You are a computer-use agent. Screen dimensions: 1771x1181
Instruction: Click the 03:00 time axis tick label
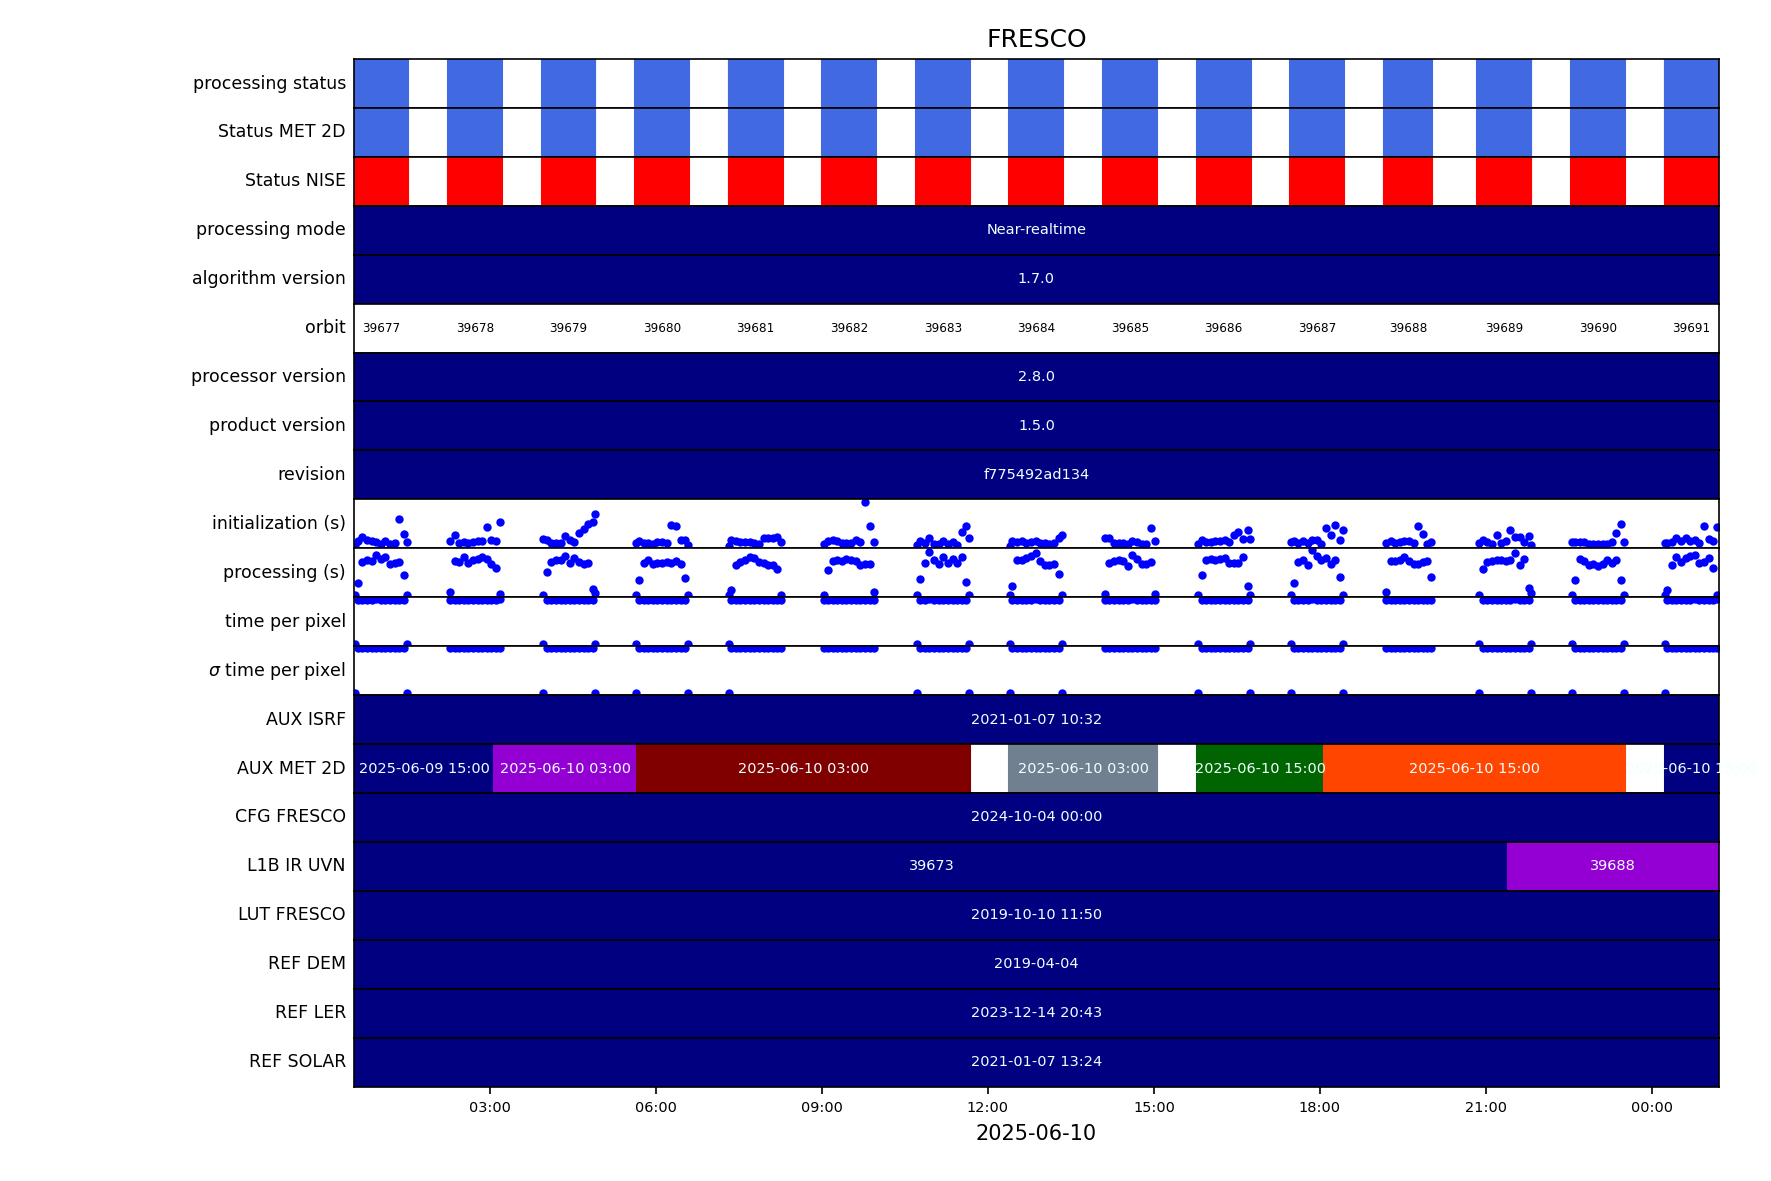coord(489,1107)
